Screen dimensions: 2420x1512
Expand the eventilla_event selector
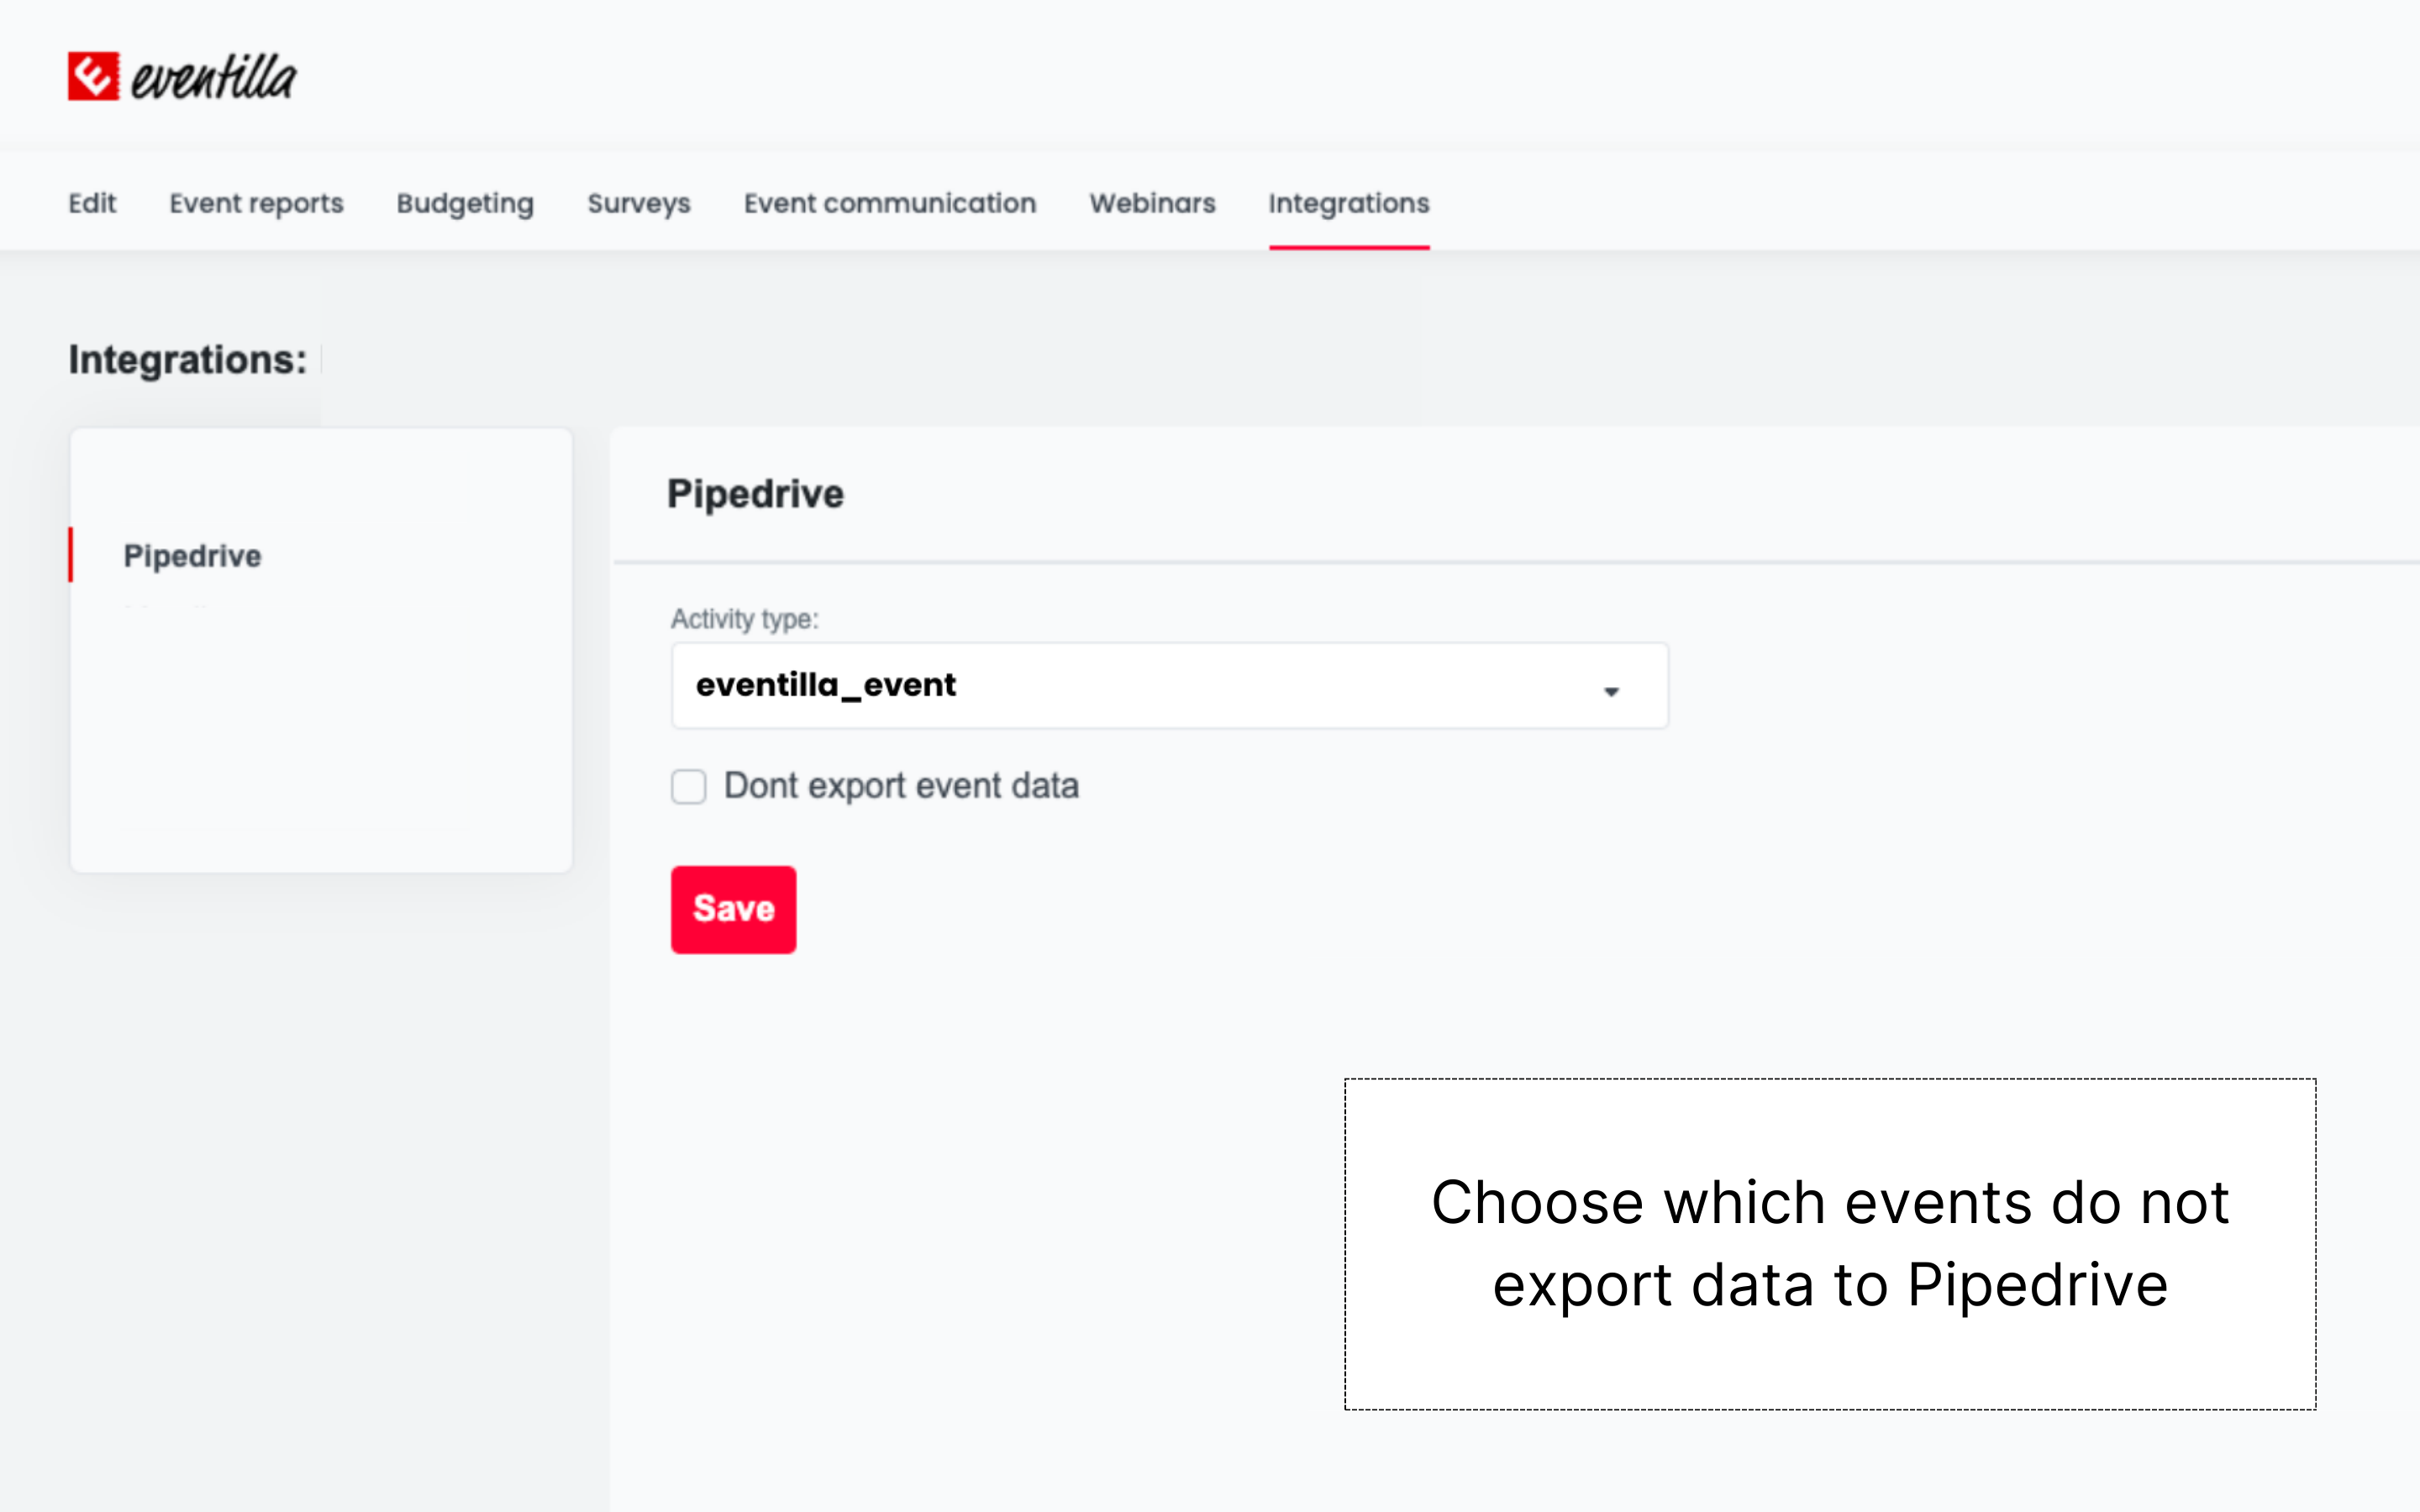pyautogui.click(x=1168, y=685)
